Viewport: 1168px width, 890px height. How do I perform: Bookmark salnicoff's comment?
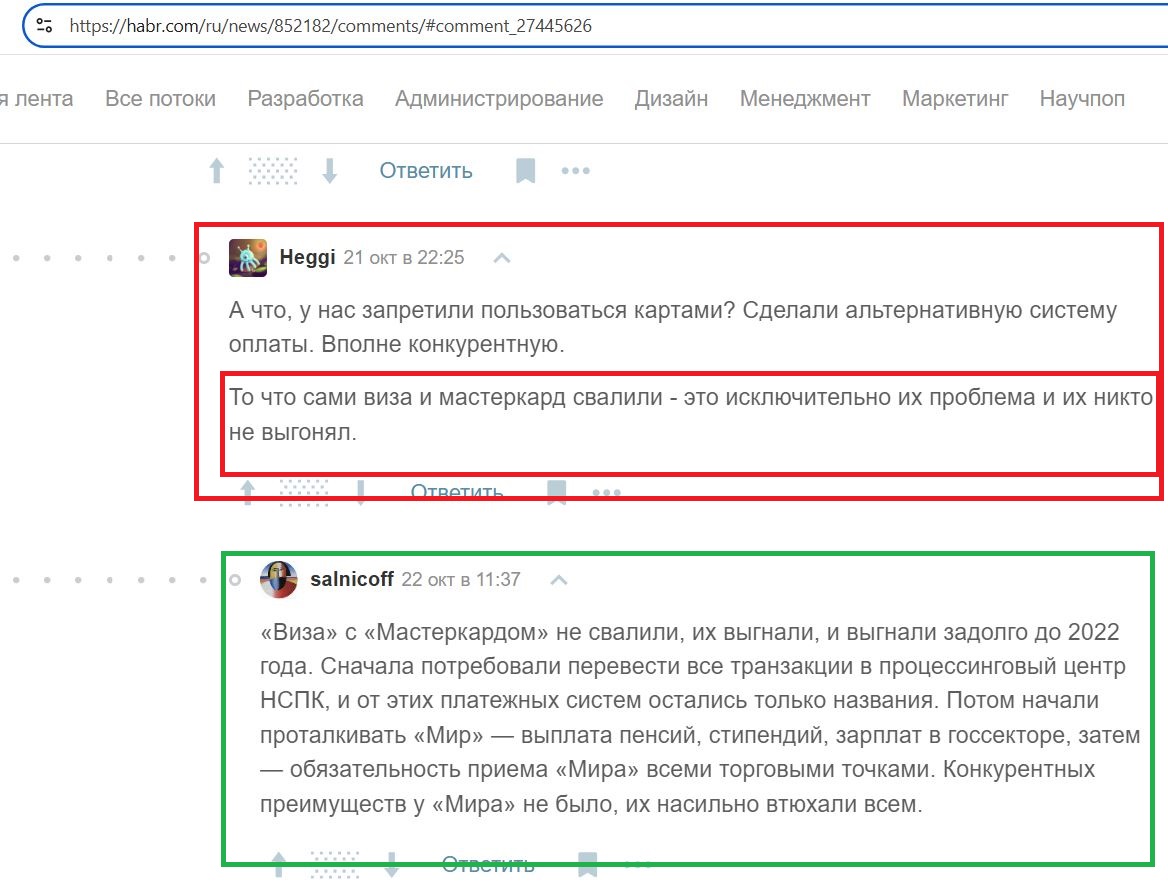(x=587, y=864)
